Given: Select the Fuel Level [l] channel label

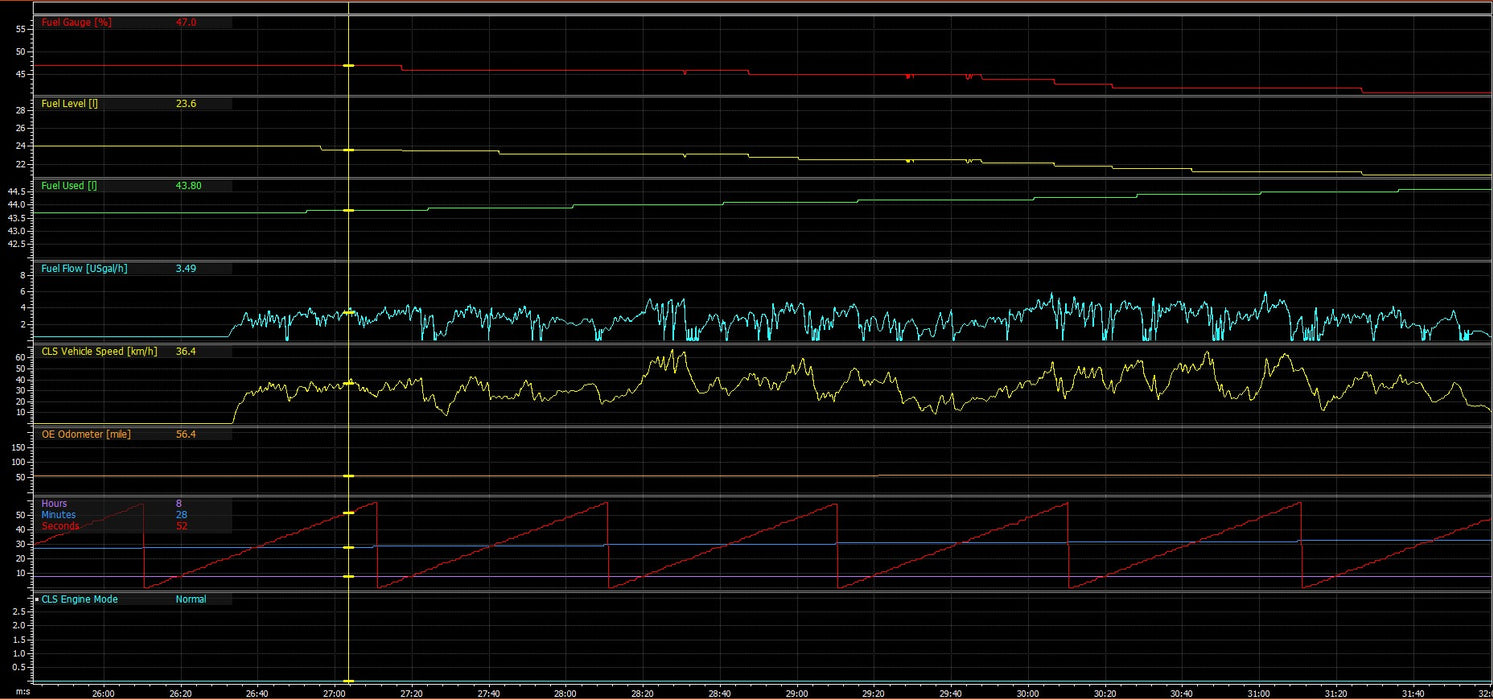Looking at the screenshot, I should click(69, 103).
